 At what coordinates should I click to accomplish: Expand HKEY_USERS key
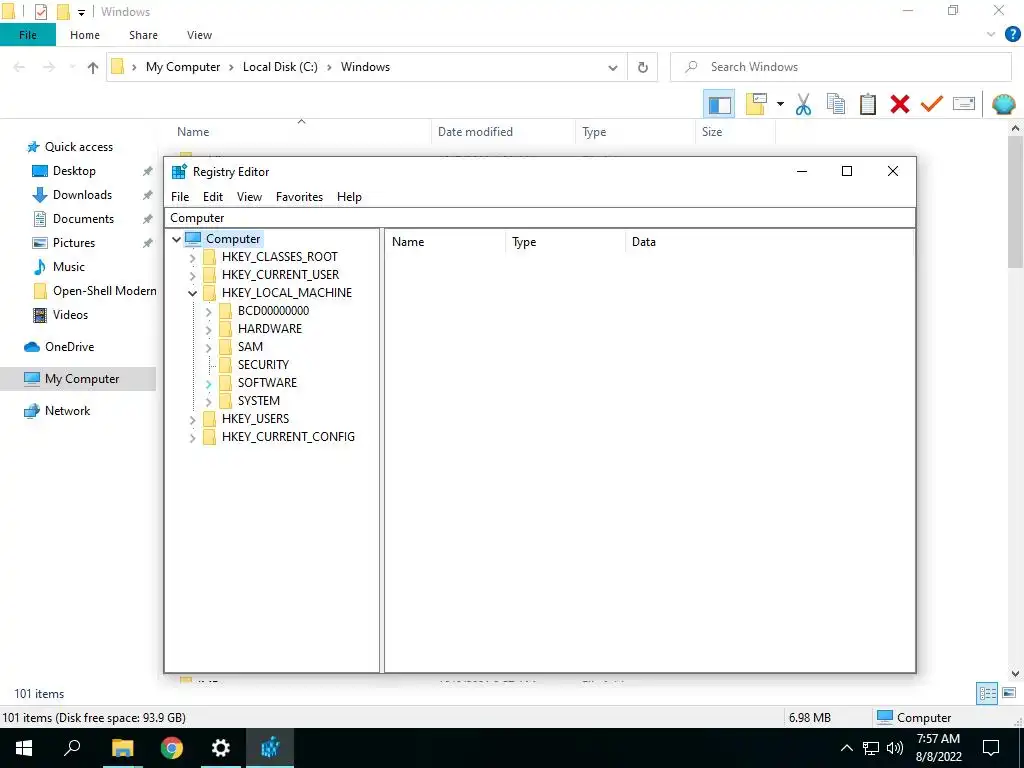click(x=193, y=419)
